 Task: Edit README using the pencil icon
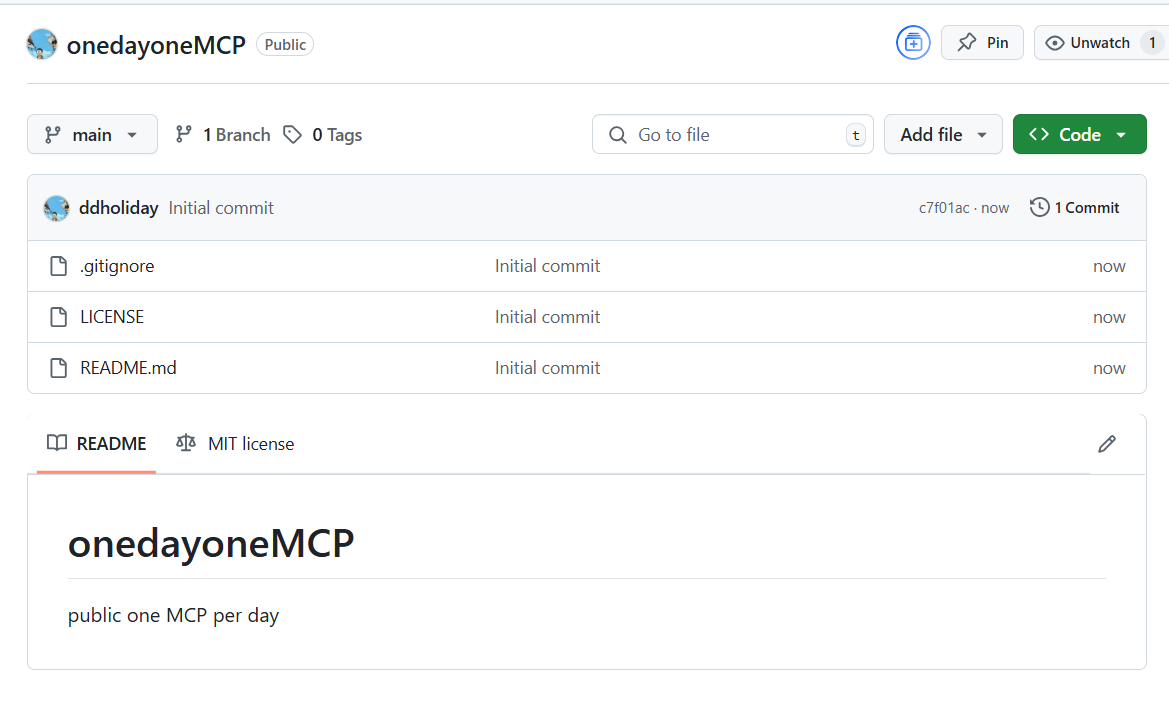[x=1106, y=444]
